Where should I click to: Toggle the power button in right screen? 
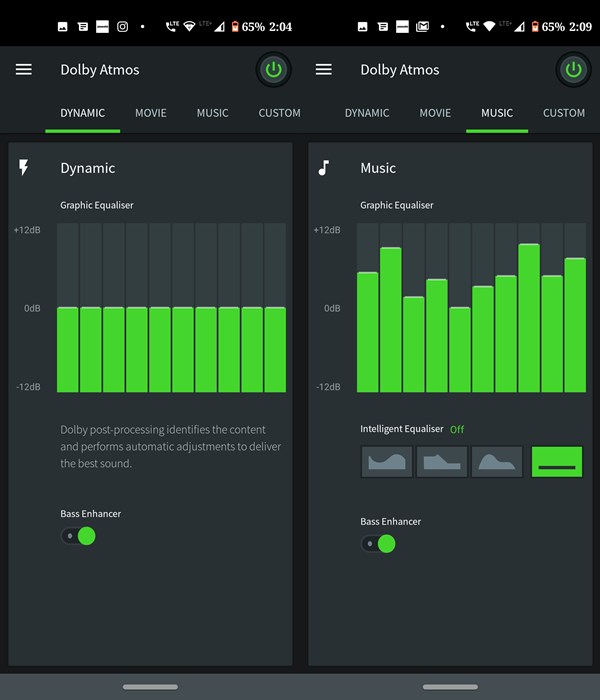[573, 70]
